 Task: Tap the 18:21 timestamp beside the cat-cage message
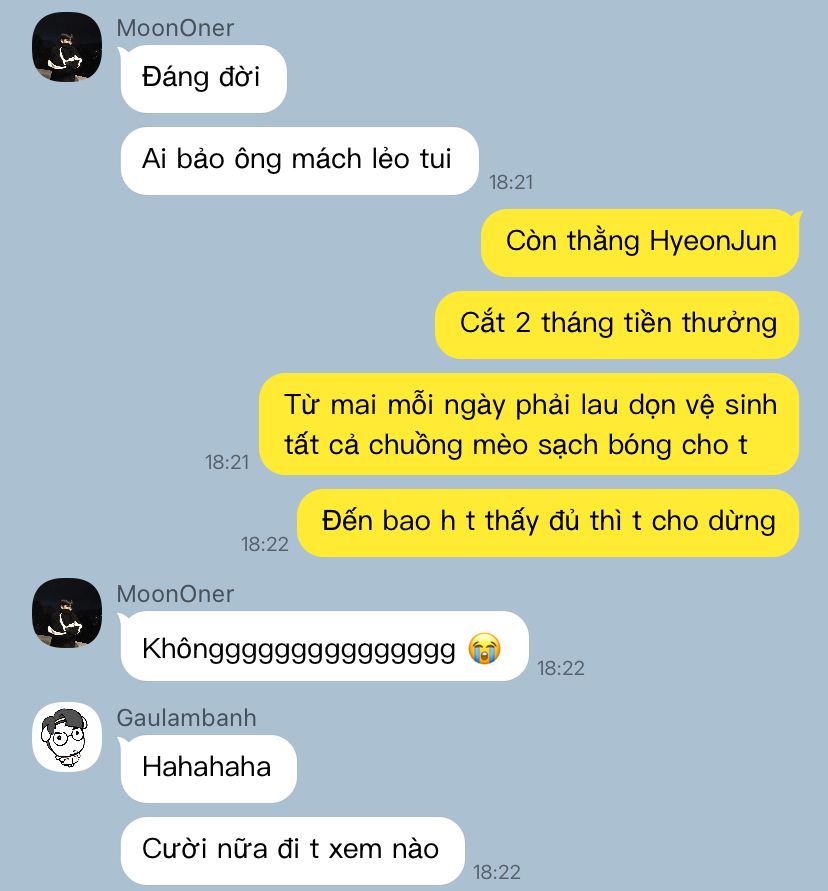click(x=227, y=463)
